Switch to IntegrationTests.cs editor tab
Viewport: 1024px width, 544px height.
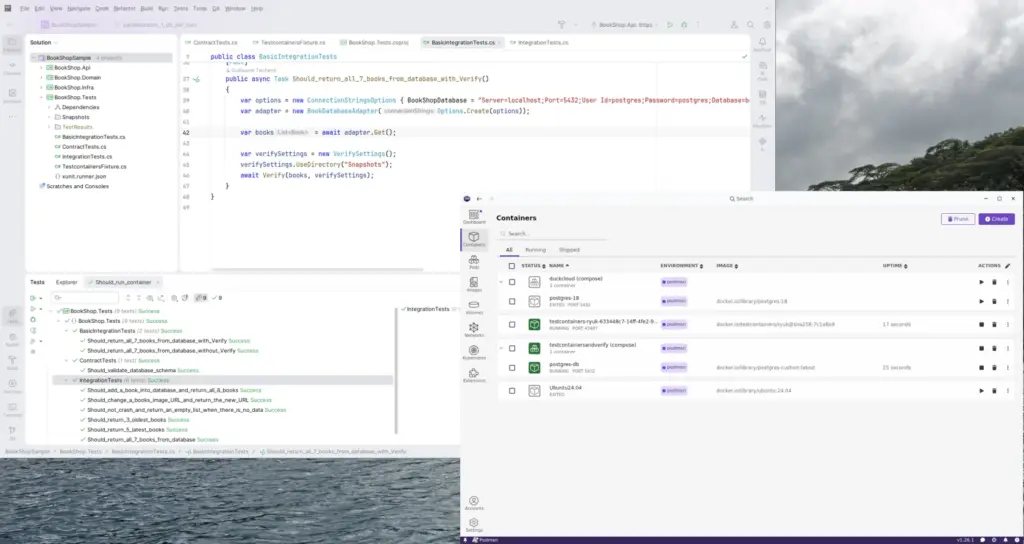tap(538, 42)
